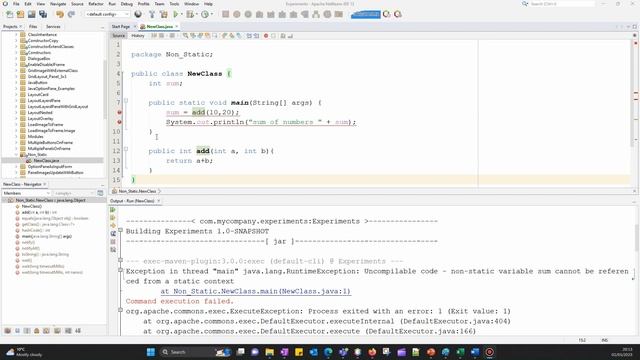Screen dimensions: 640x360
Task: Click the Re-run green icon in Output panel
Action: [x=113, y=210]
